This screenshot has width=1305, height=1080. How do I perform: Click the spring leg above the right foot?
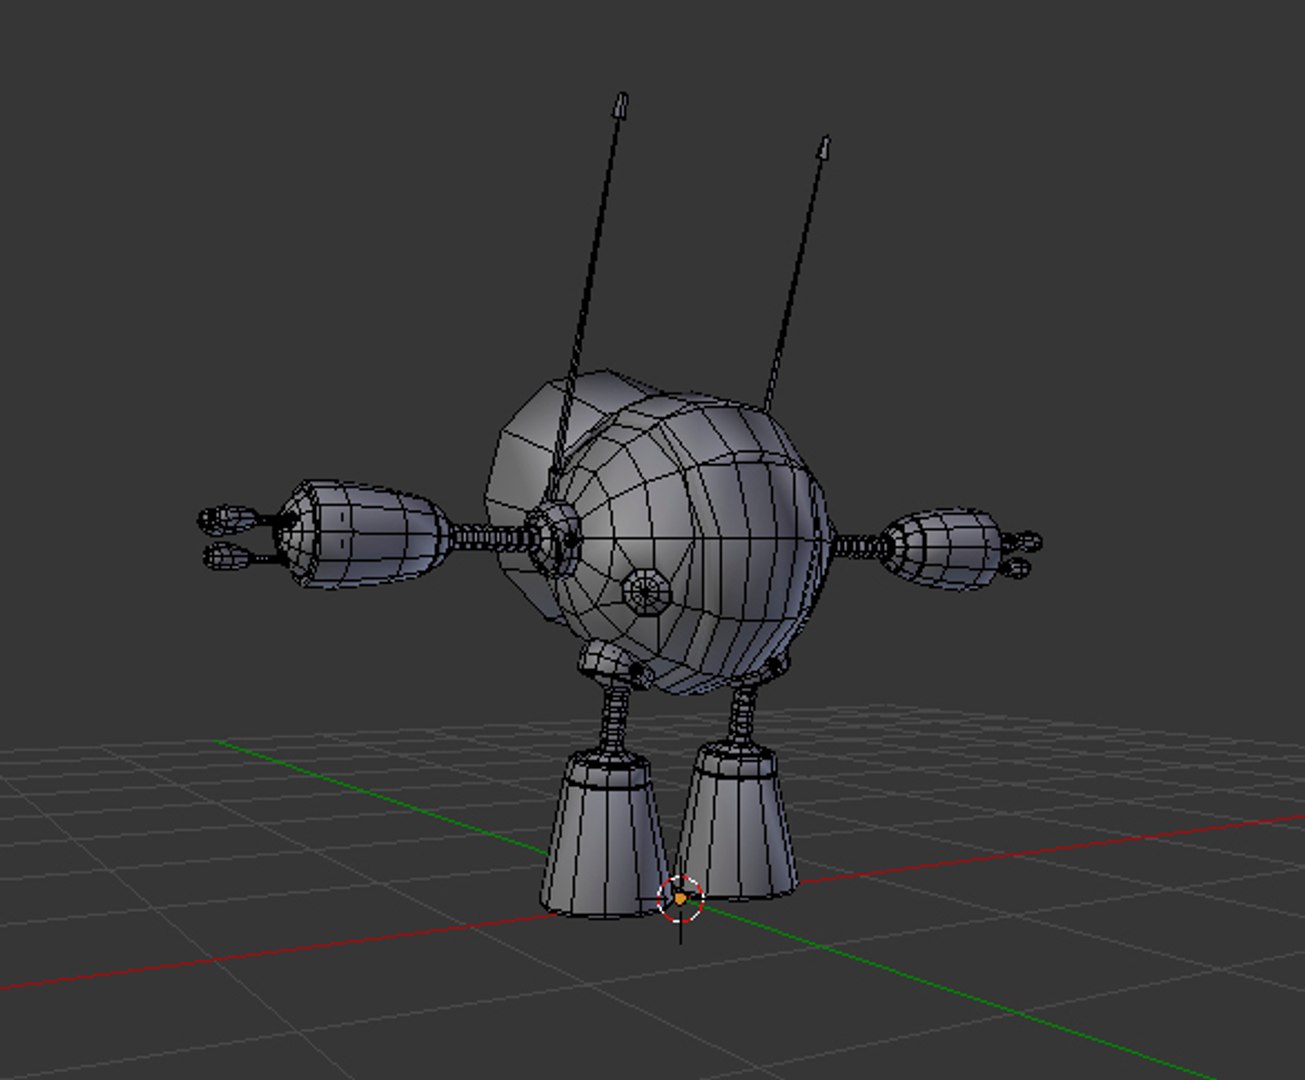[x=743, y=713]
